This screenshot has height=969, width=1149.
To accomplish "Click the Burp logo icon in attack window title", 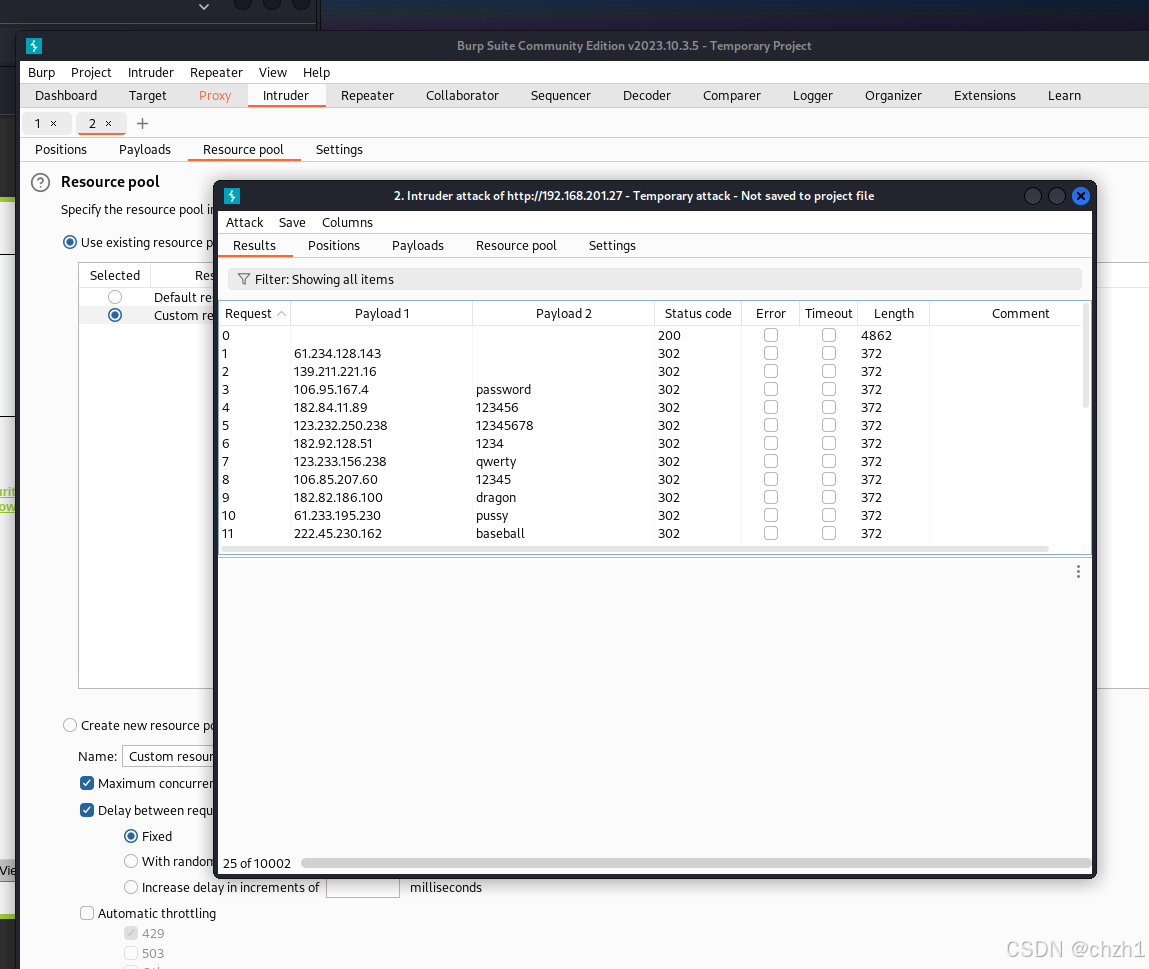I will (232, 196).
